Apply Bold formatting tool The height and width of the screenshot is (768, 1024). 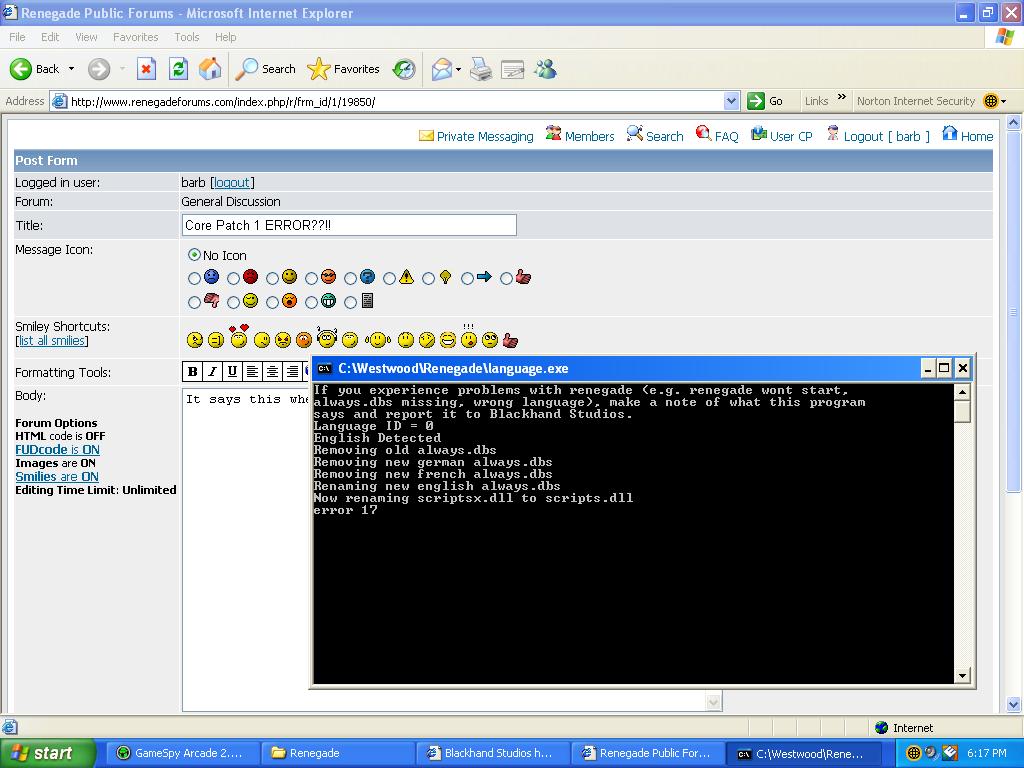(193, 372)
